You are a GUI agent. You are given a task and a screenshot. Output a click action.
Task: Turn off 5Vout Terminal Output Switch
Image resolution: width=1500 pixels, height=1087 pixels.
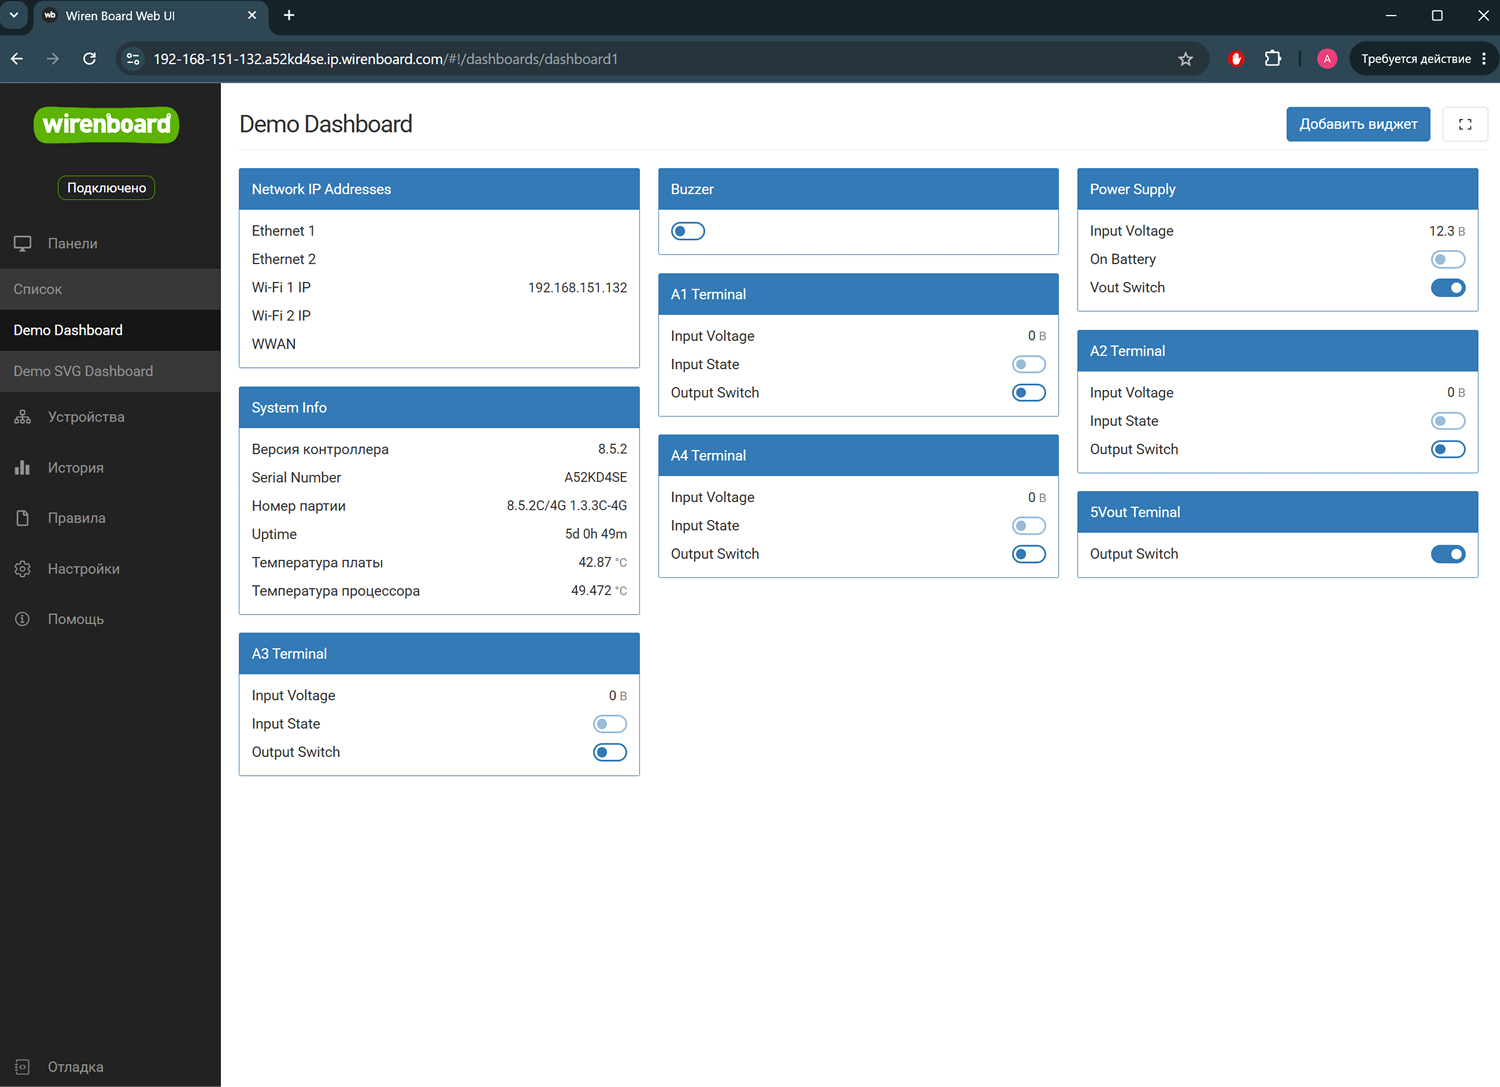(1448, 554)
